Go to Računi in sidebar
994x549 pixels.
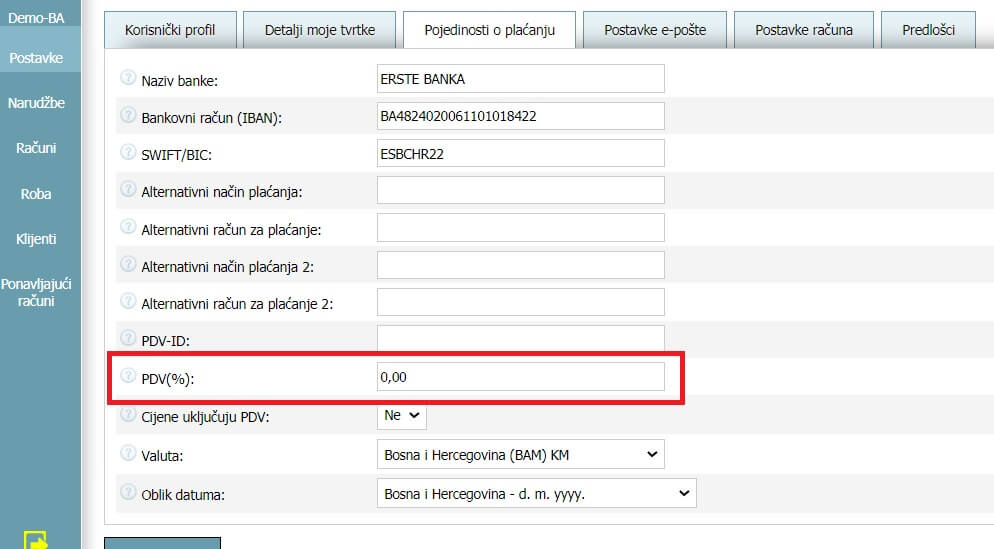36,148
